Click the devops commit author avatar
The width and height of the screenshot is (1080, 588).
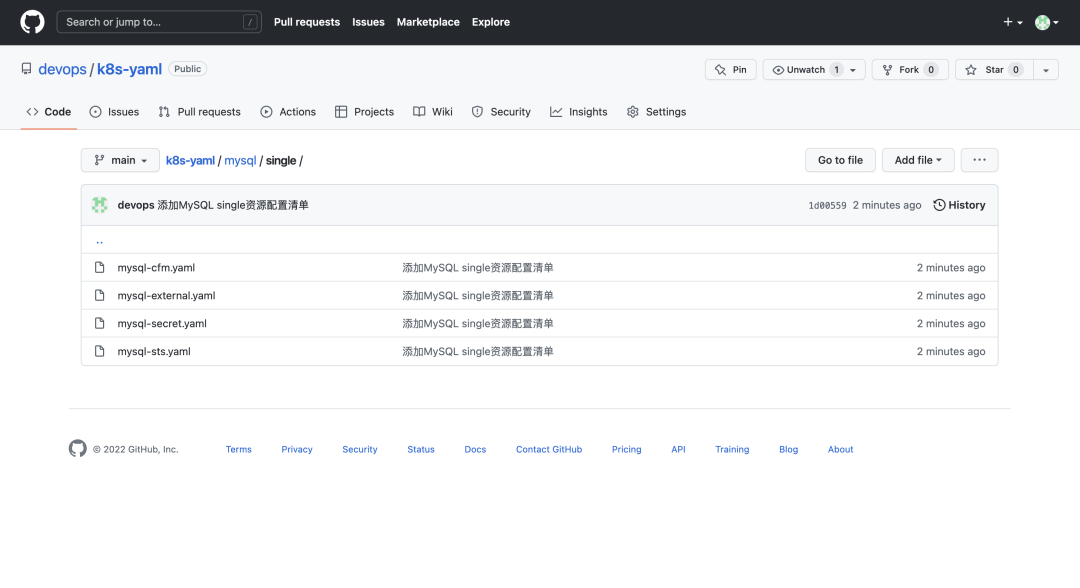point(100,204)
